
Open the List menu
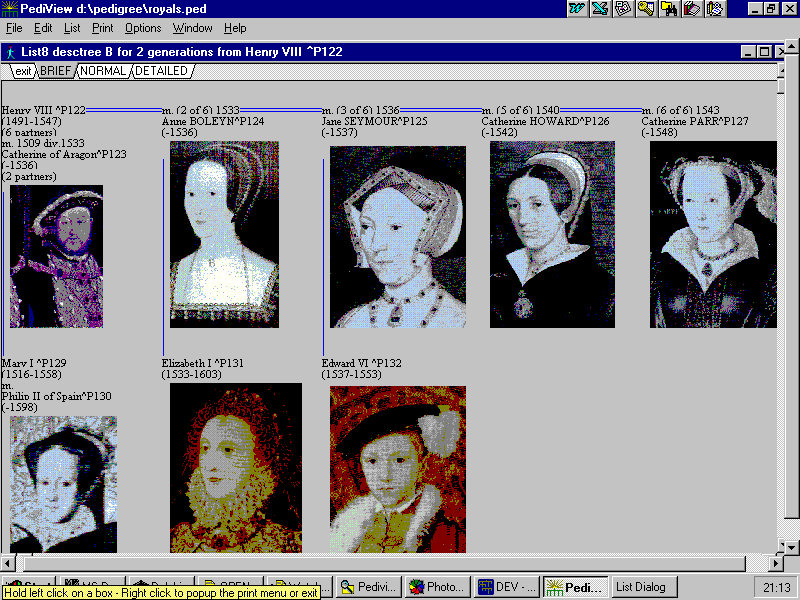72,28
